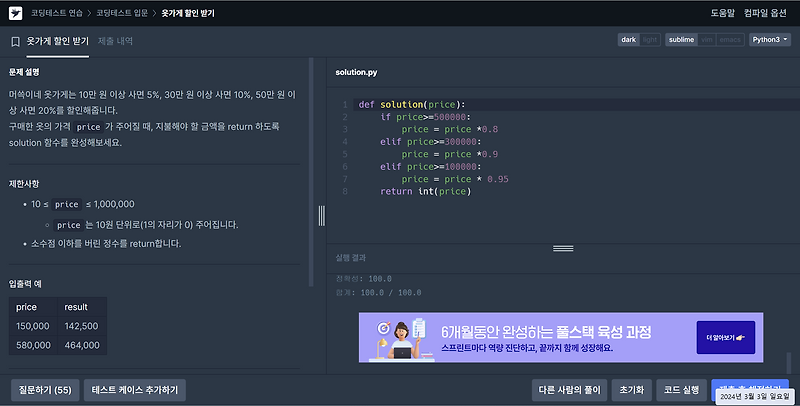Viewport: 800px width, 406px height.
Task: Click the result panel scrollbar
Action: pyautogui.click(x=789, y=363)
